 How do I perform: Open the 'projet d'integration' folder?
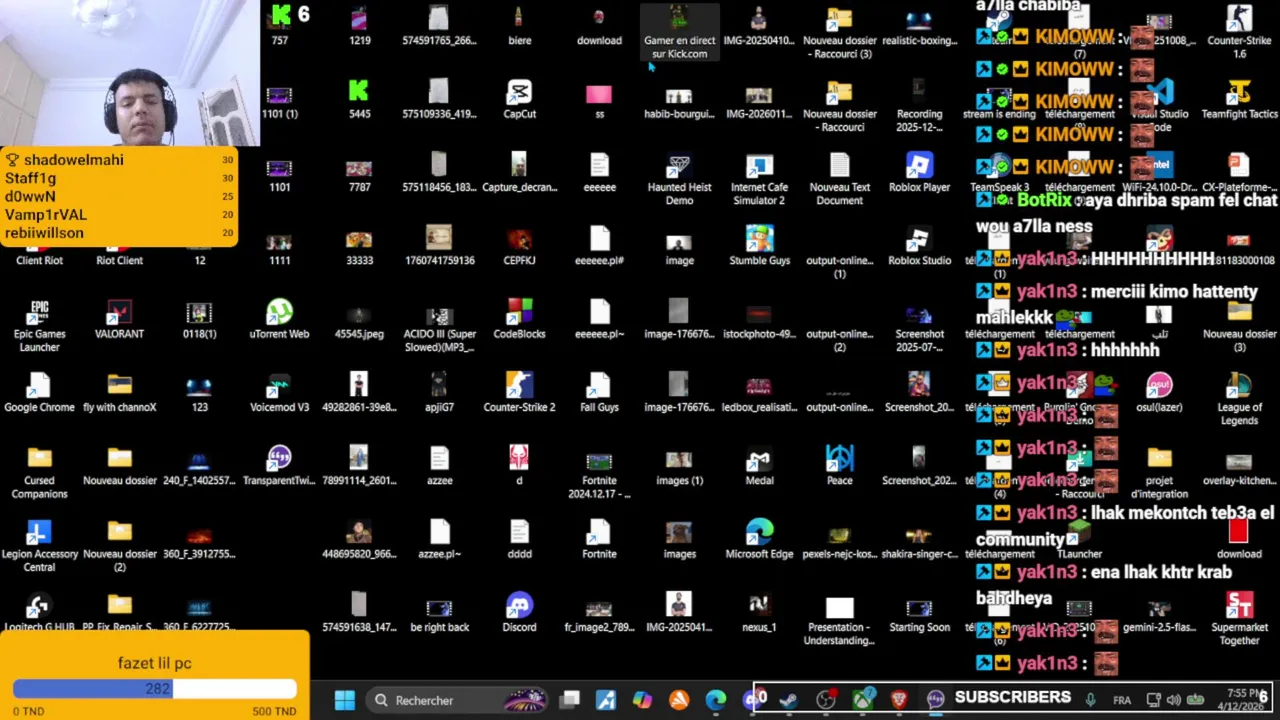point(1159,473)
